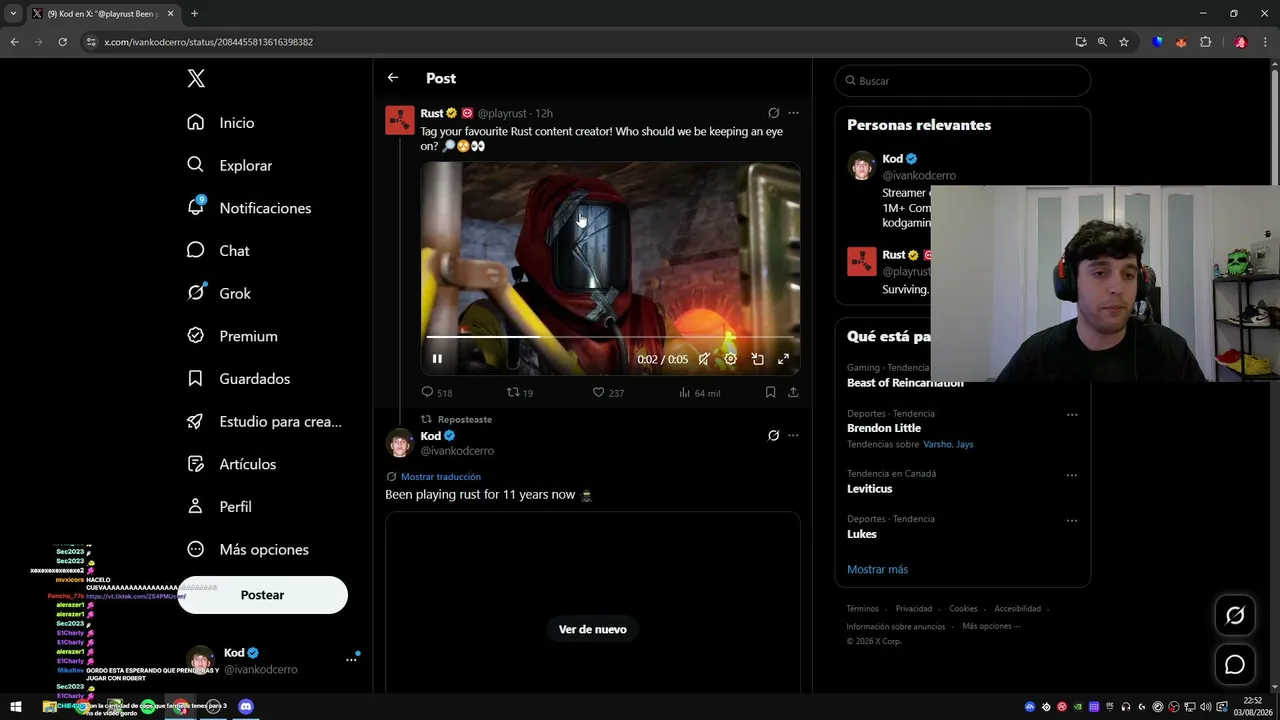
Task: Select the Kod en X browser tab
Action: coord(103,14)
